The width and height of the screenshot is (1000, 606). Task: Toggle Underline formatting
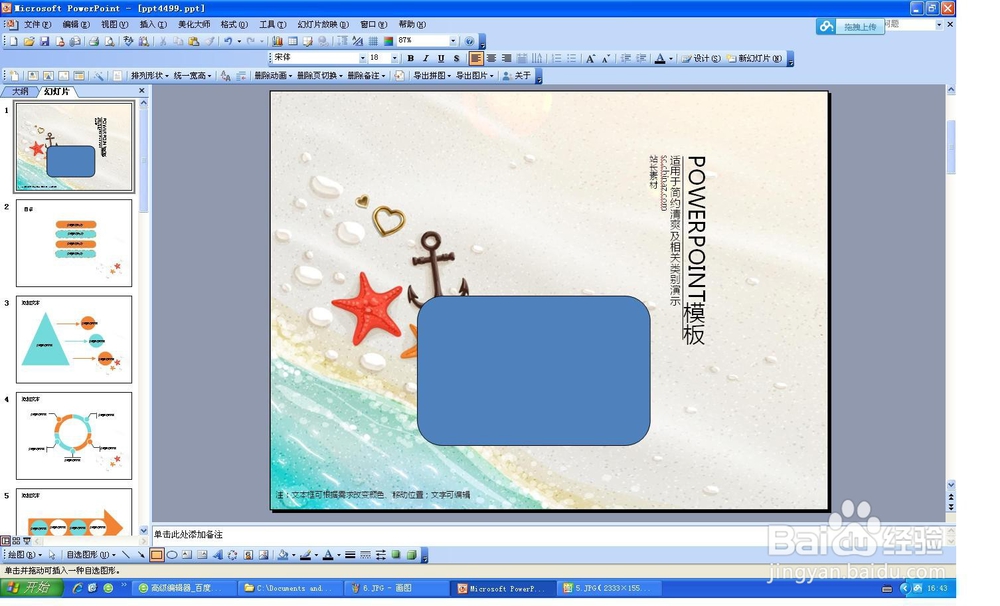click(x=441, y=58)
